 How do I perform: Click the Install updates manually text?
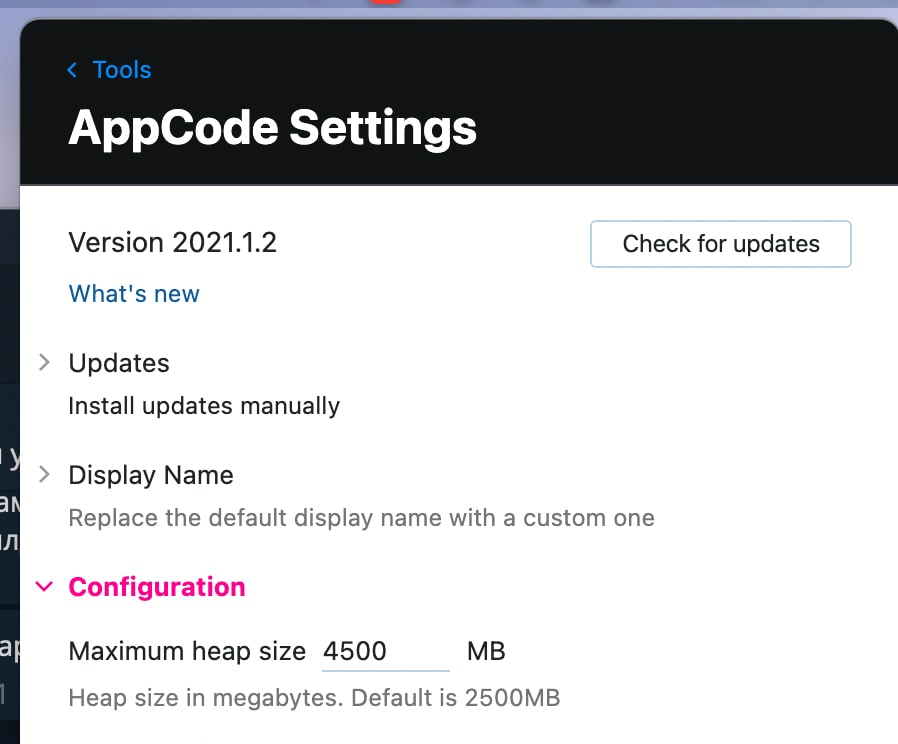(x=204, y=406)
